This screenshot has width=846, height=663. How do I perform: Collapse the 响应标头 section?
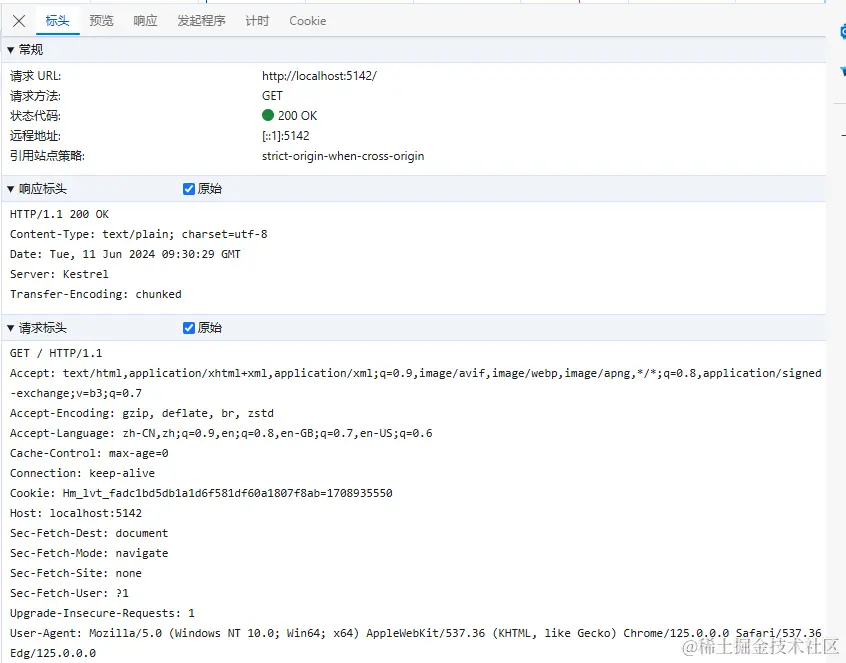pyautogui.click(x=10, y=189)
